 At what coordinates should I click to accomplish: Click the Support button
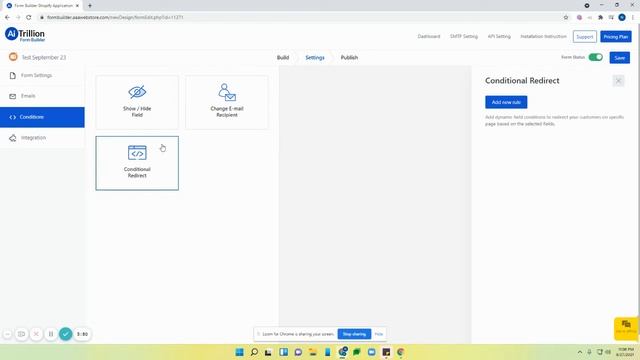point(584,37)
